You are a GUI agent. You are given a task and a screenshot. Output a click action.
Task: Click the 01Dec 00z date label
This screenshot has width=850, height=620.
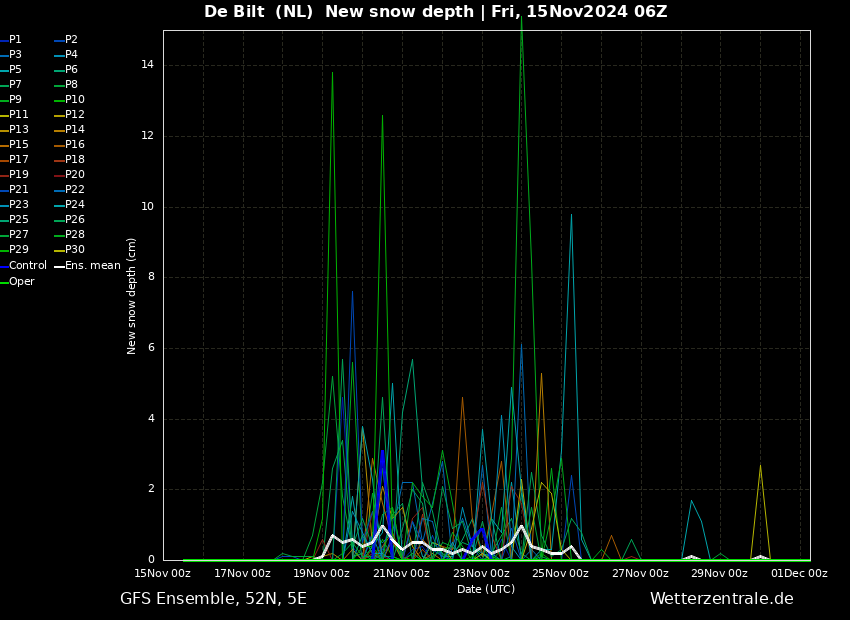800,573
